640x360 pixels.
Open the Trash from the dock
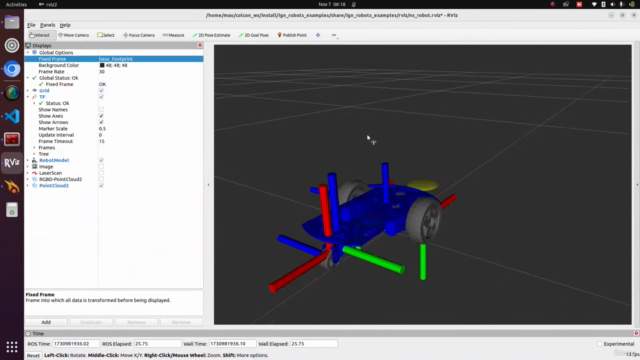pos(12,210)
